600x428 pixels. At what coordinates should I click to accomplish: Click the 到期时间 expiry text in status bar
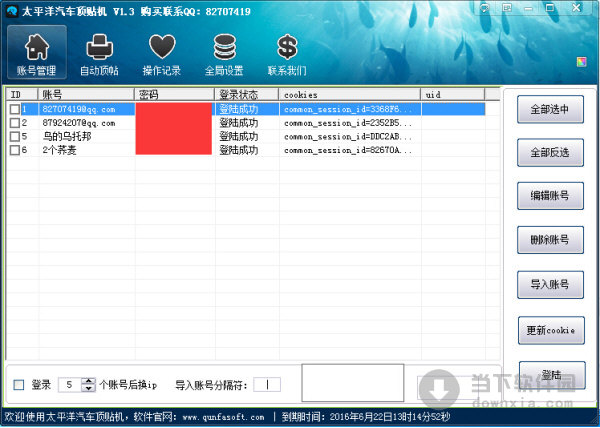[x=366, y=417]
